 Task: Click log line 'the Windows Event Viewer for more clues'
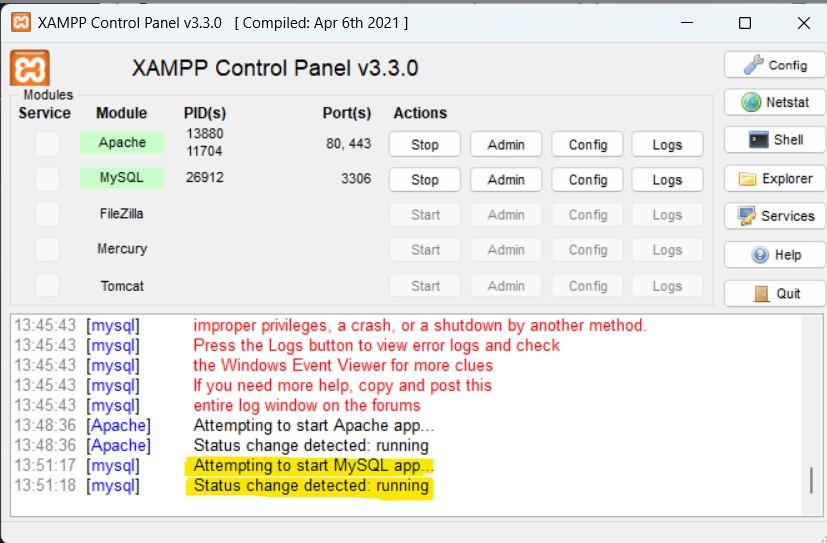(343, 365)
